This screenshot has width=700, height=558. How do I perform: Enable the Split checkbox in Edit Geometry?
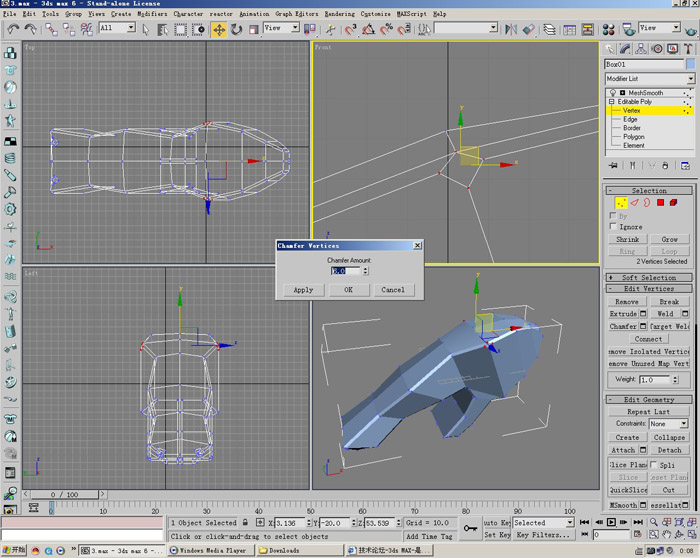(655, 465)
